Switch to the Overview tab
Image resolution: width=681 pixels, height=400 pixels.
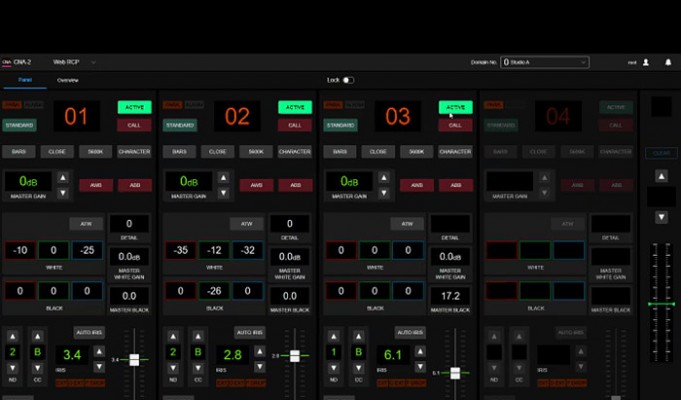tap(68, 80)
